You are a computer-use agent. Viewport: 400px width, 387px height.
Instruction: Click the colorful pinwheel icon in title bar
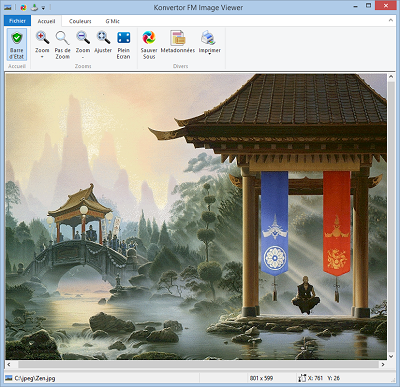[23, 7]
